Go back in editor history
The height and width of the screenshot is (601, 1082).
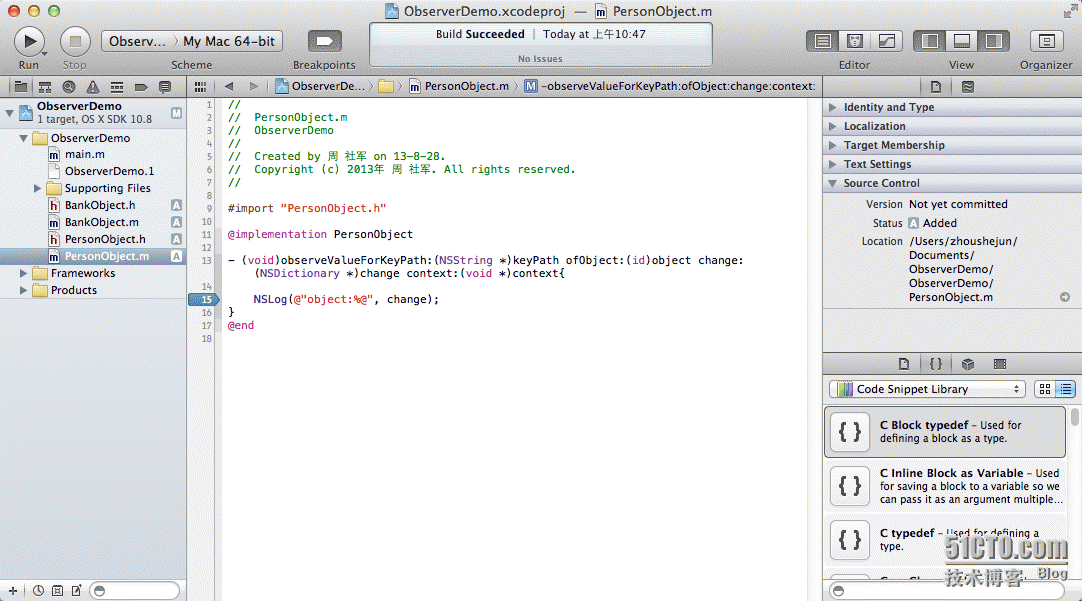click(x=229, y=86)
